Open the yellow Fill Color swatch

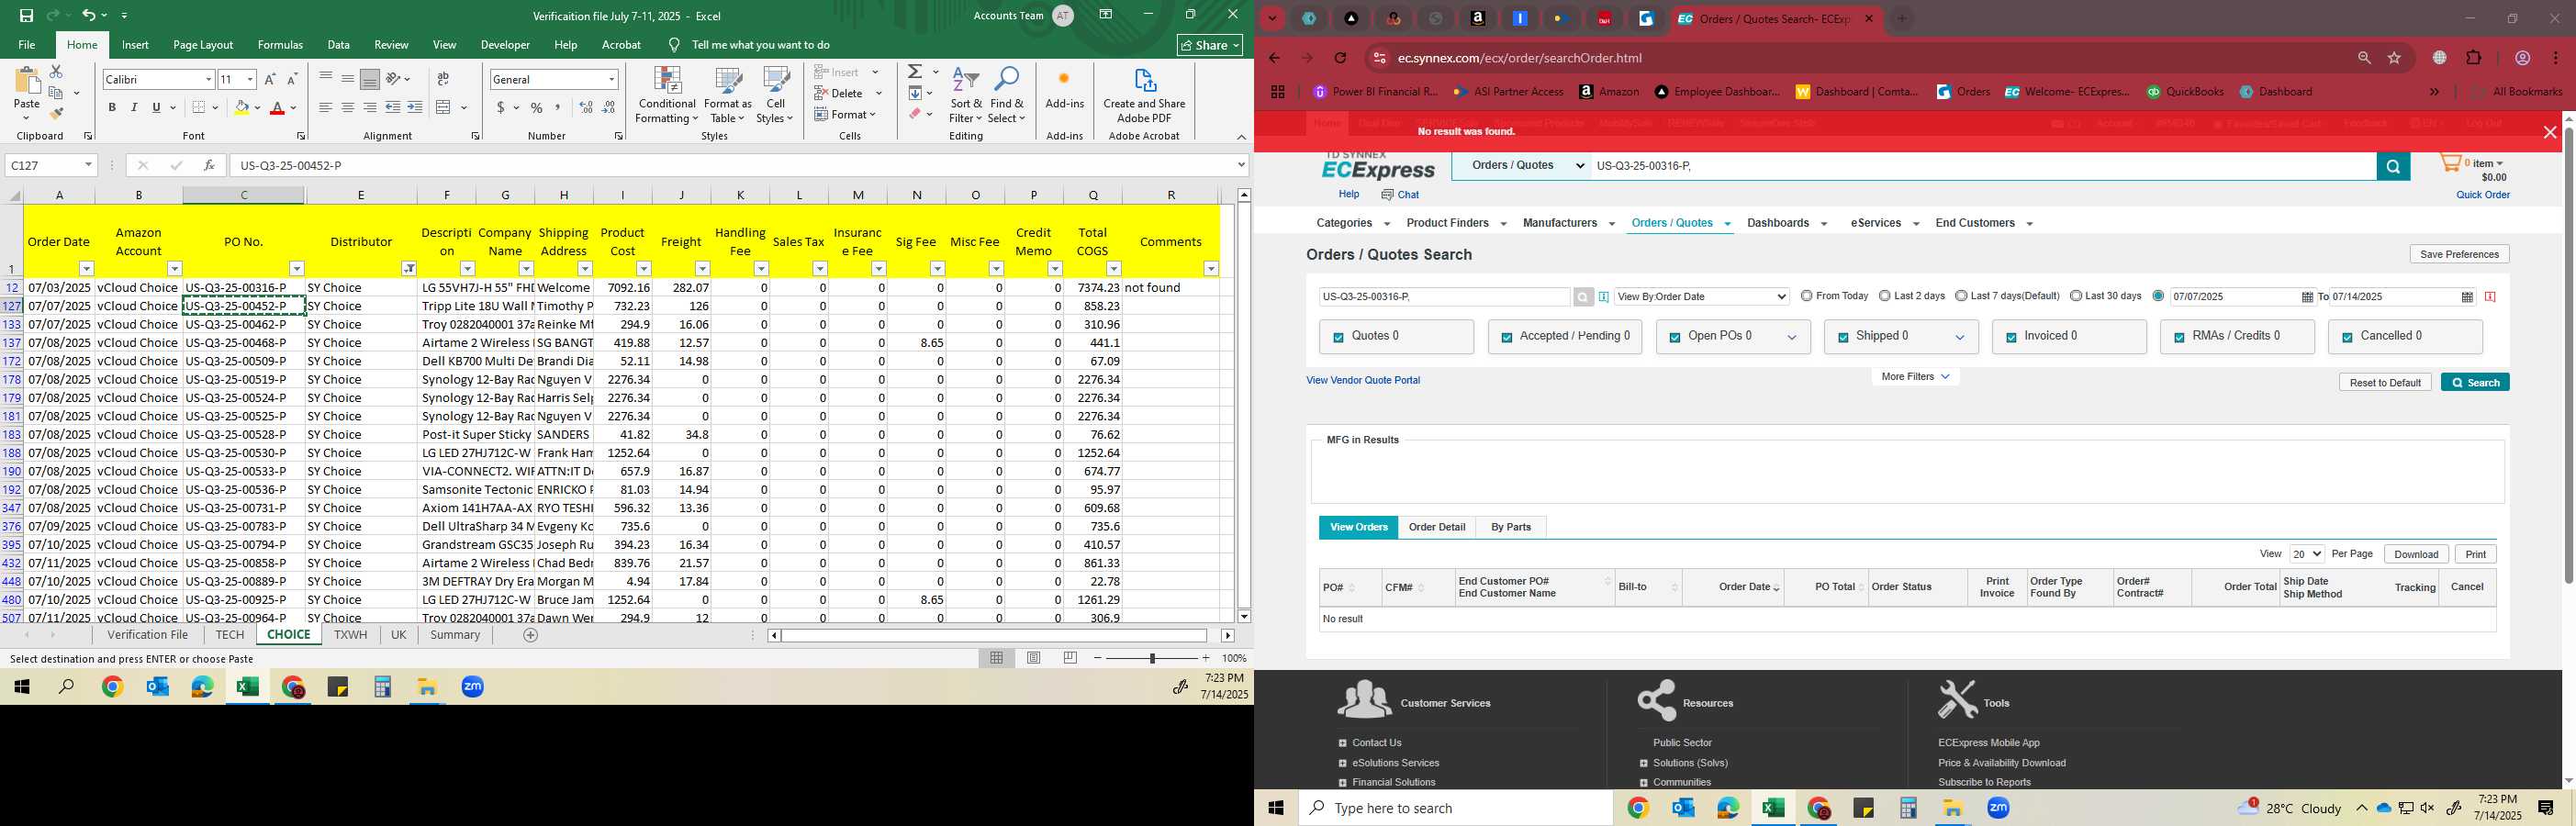pos(241,107)
